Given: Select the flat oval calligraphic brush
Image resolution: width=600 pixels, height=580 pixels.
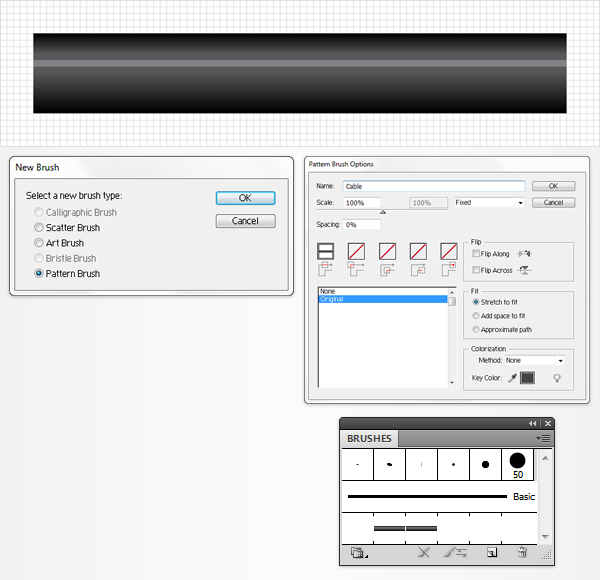Looking at the screenshot, I should [390, 464].
